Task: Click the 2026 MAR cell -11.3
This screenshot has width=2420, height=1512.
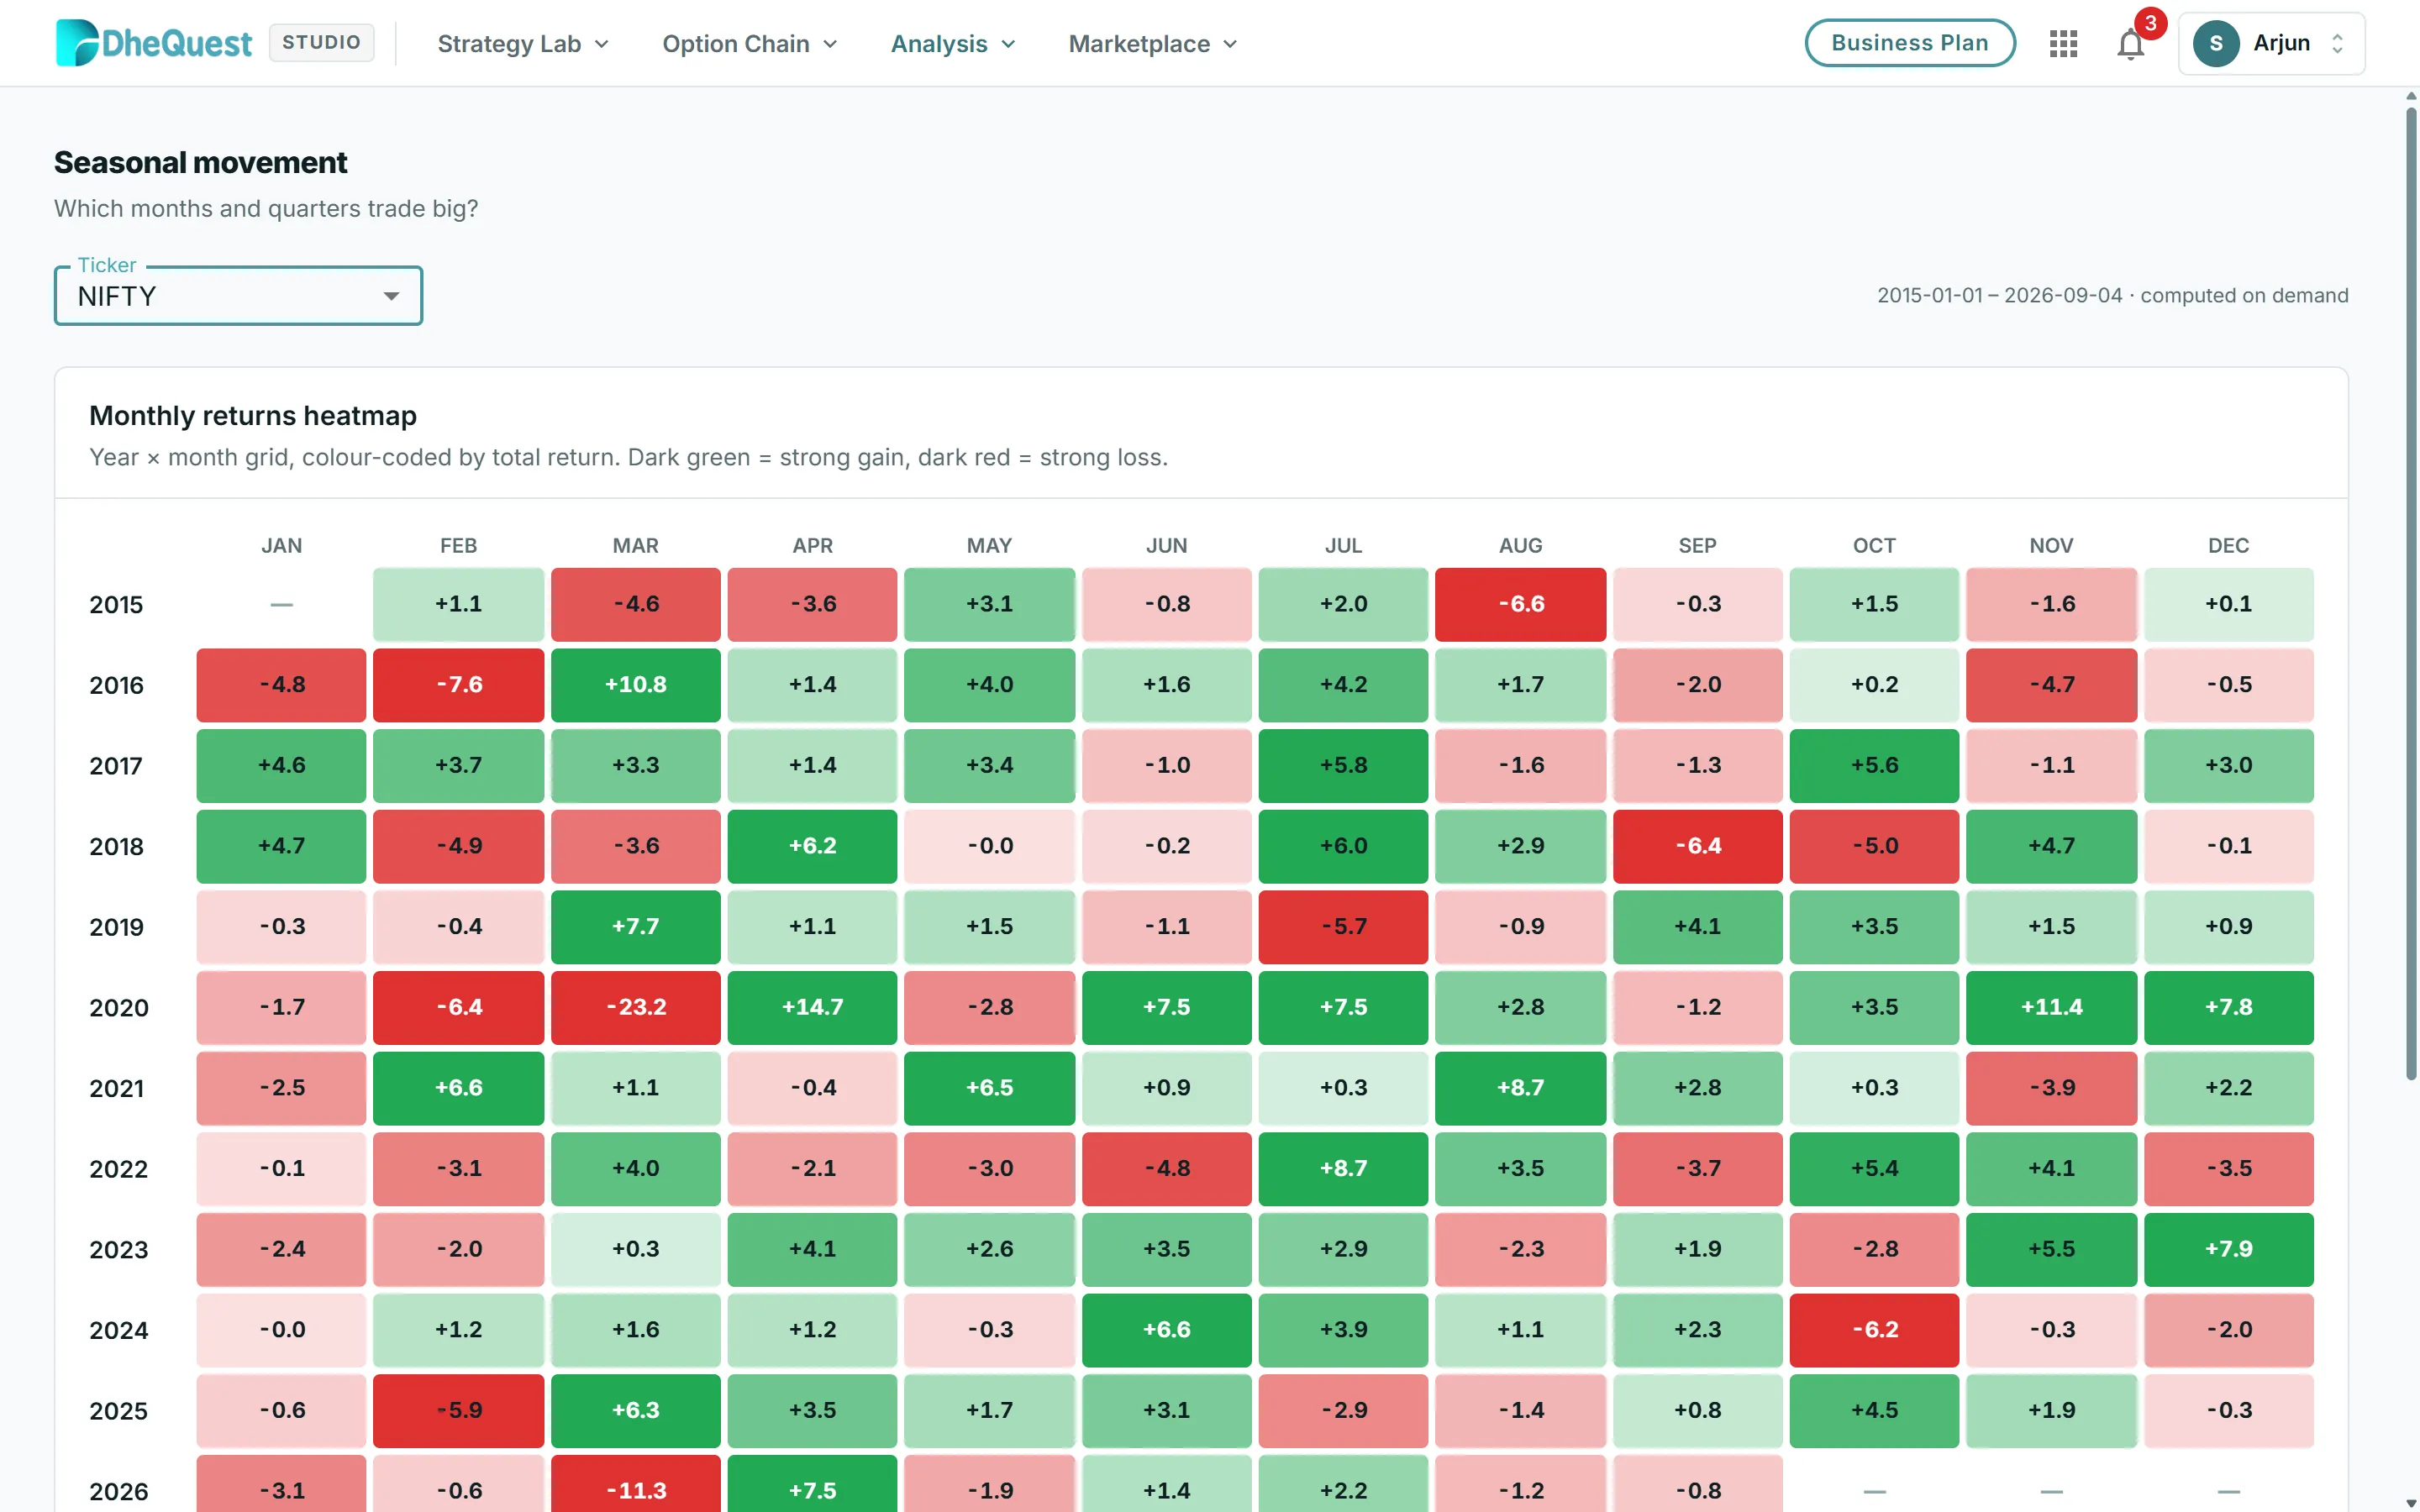Action: 635,1484
